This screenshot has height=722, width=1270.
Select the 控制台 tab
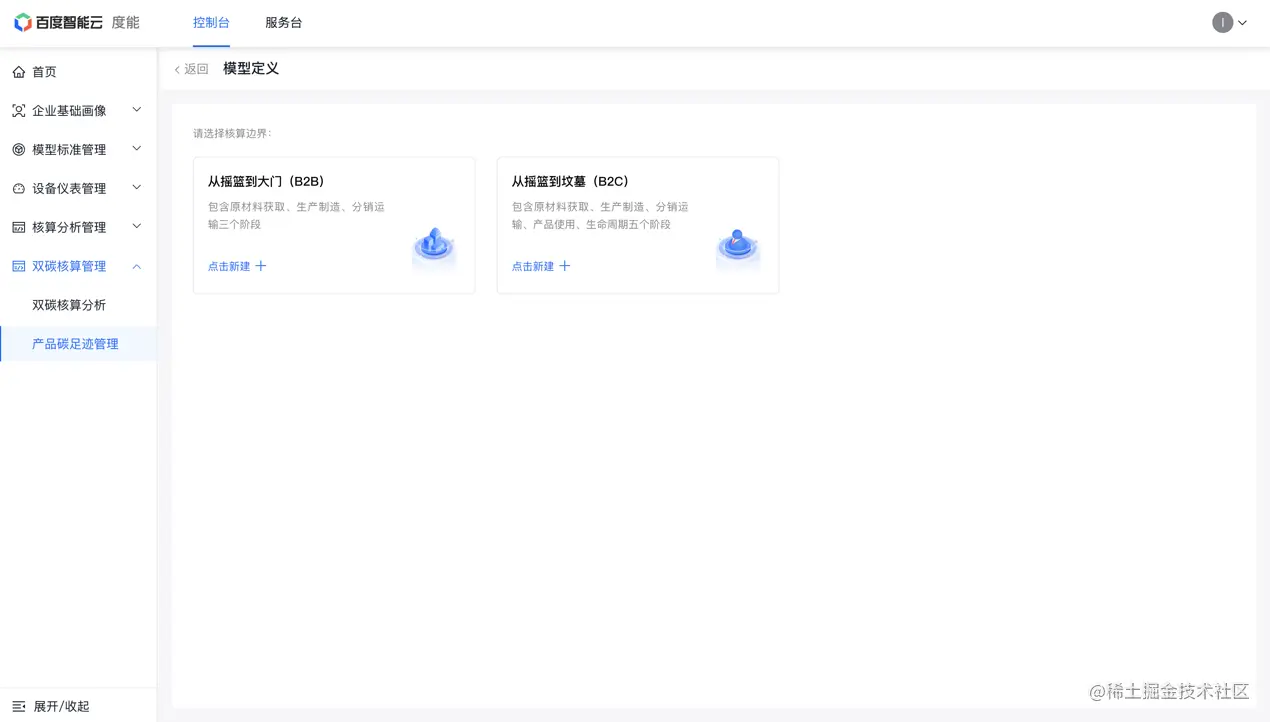tap(211, 22)
